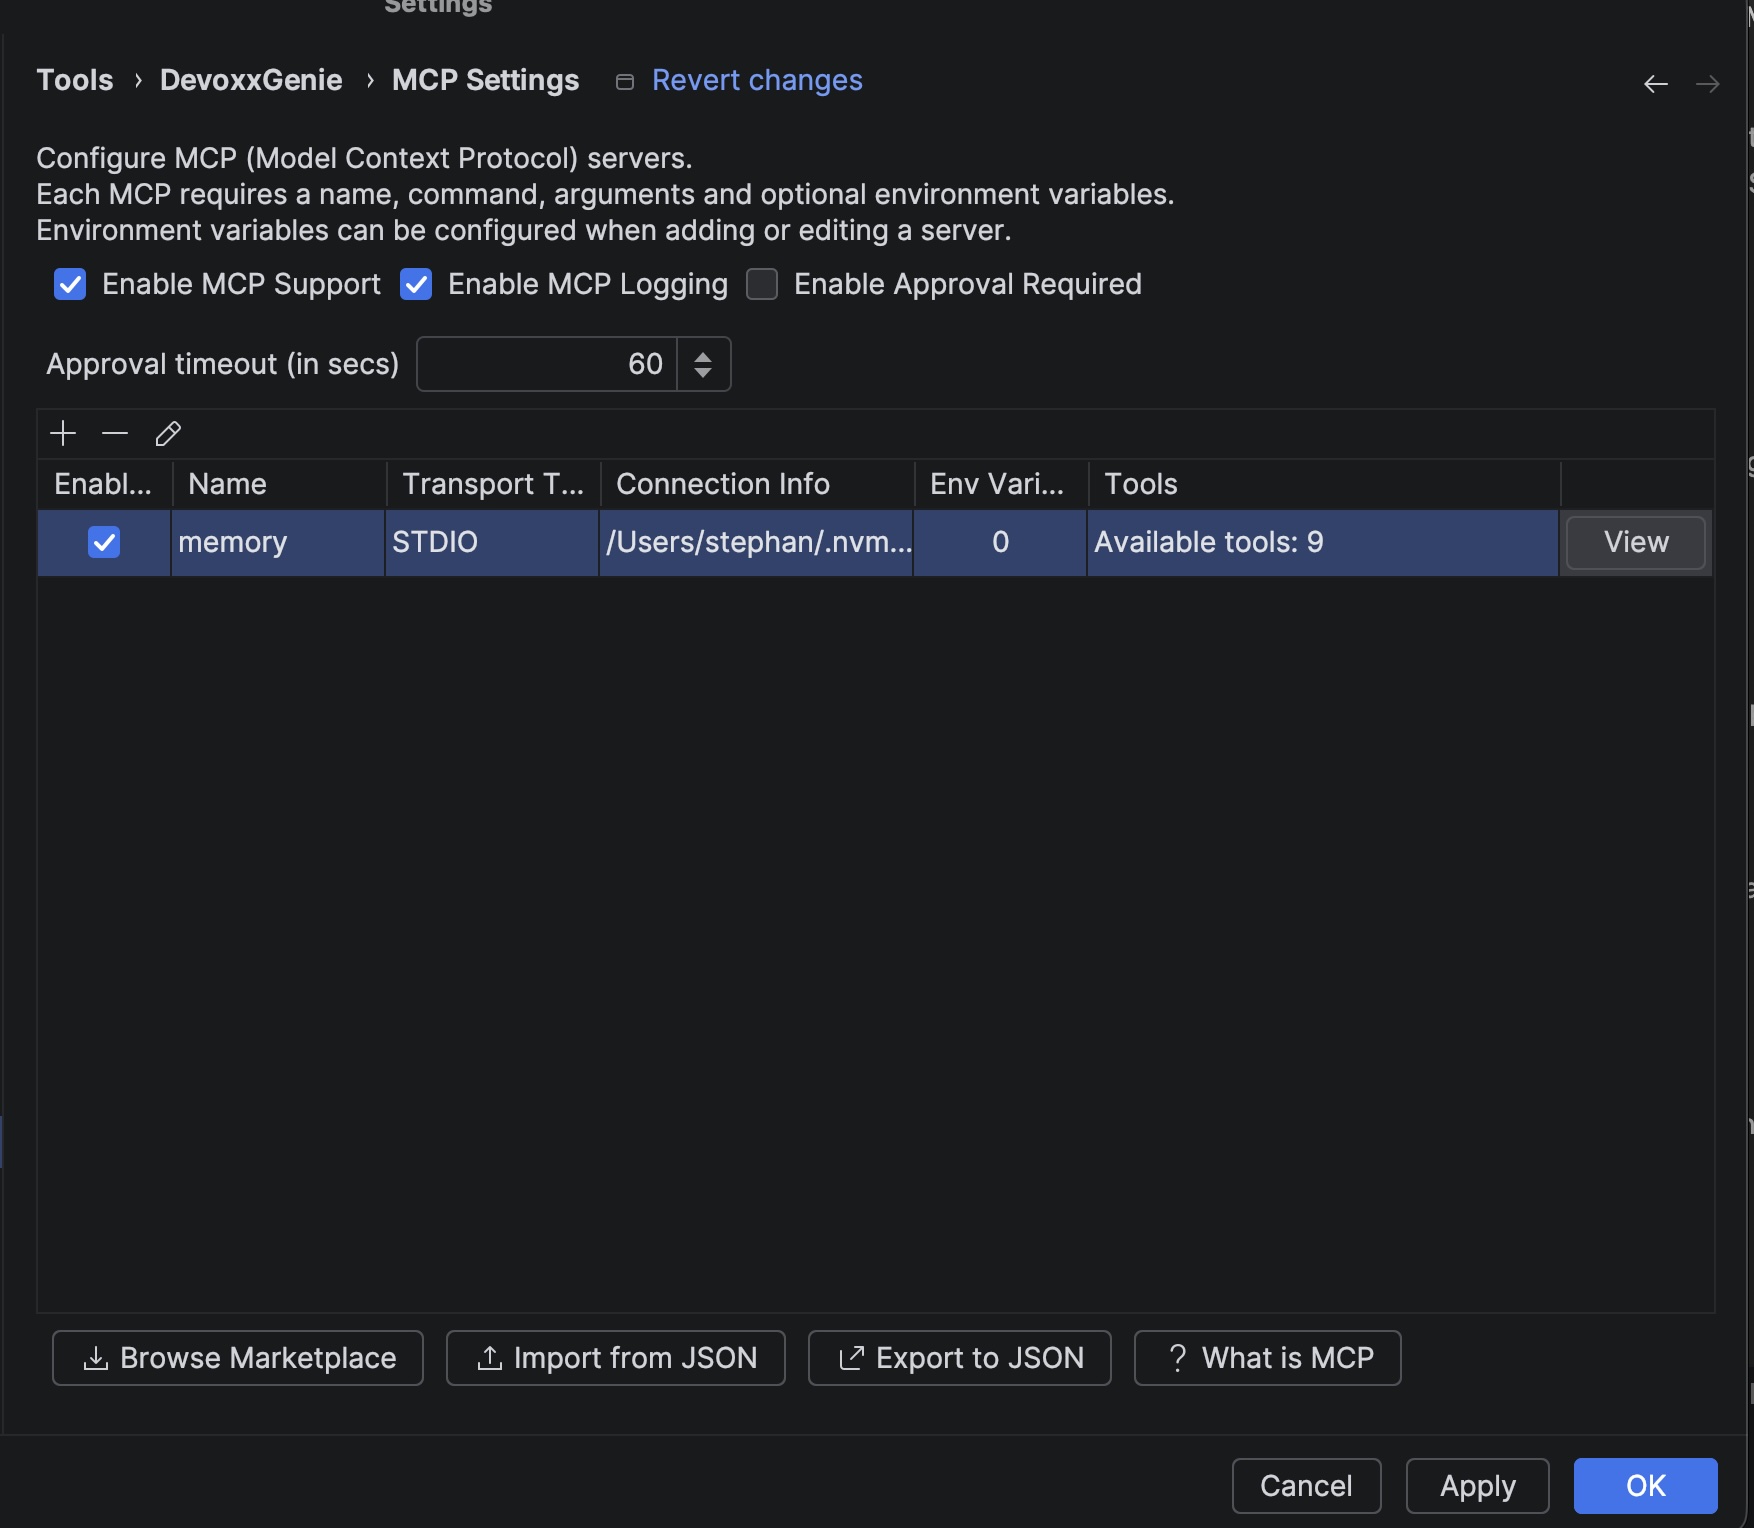The height and width of the screenshot is (1528, 1754).
Task: Decrease approval timeout with down arrow
Action: click(x=703, y=373)
